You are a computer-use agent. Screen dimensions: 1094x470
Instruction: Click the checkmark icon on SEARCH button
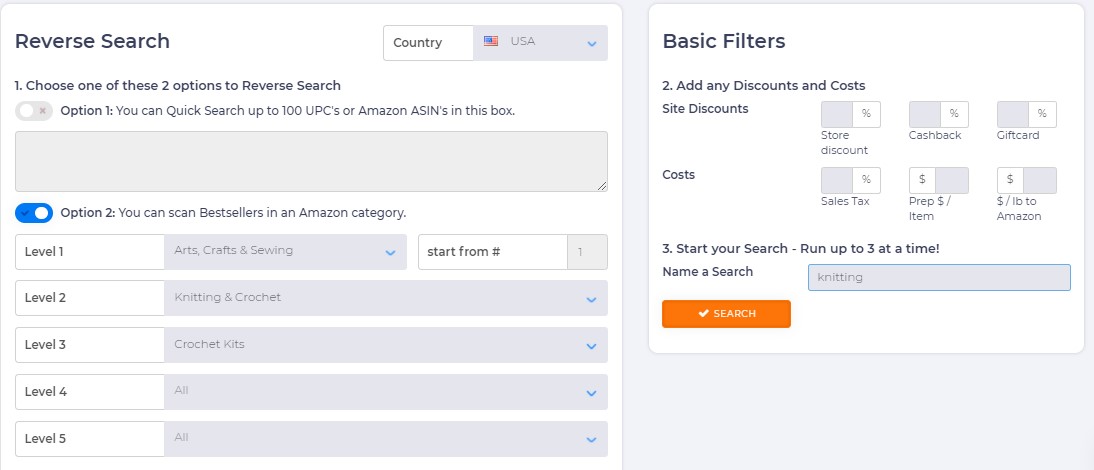pos(703,314)
